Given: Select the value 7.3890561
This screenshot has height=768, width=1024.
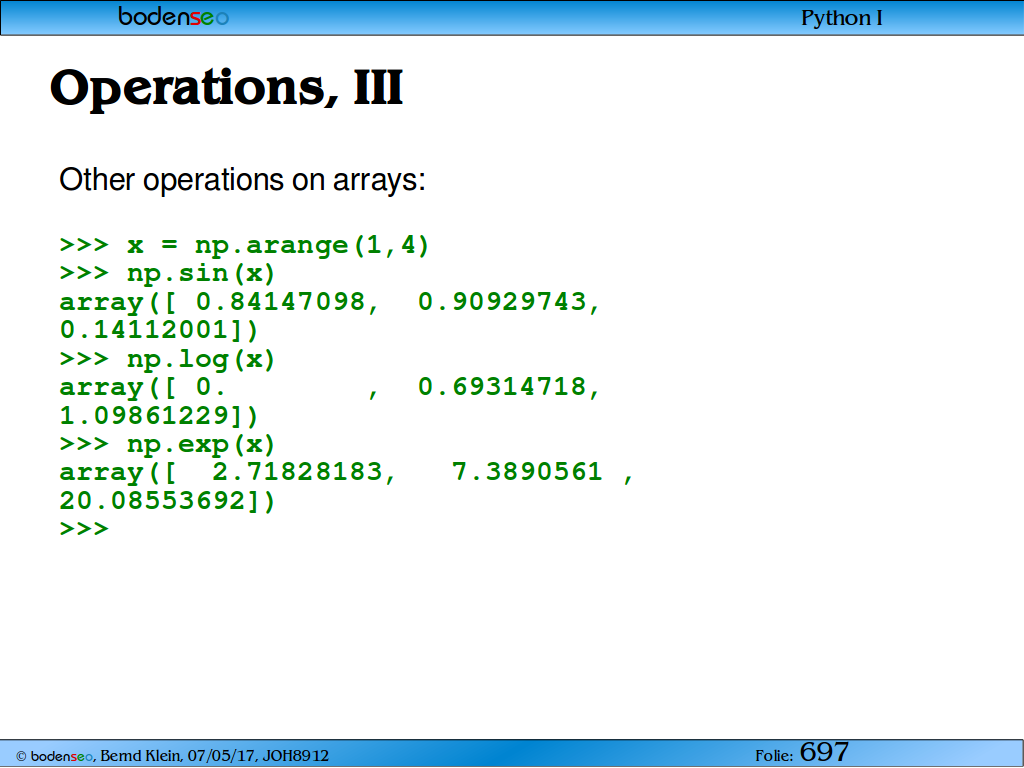Looking at the screenshot, I should (x=527, y=472).
